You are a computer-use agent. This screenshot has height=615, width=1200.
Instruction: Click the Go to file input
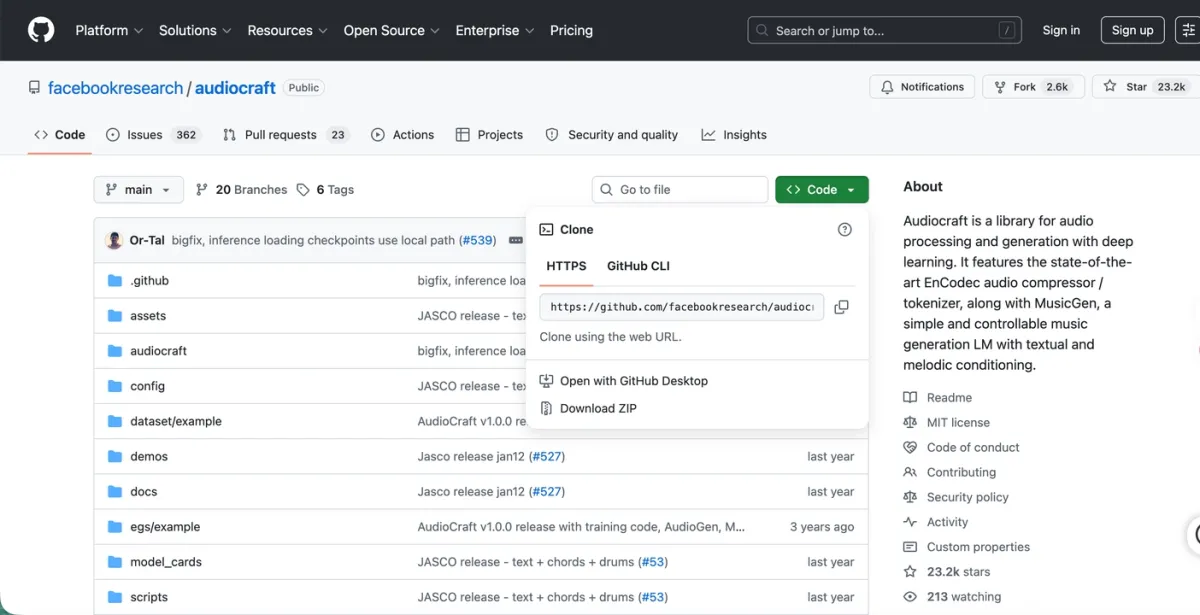[x=680, y=190]
